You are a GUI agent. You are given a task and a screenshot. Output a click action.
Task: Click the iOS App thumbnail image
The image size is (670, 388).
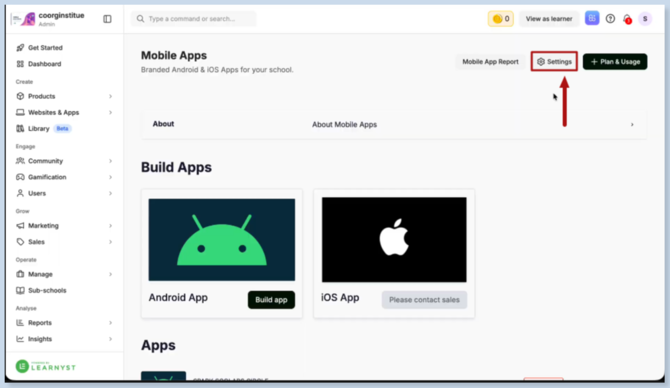[394, 240]
